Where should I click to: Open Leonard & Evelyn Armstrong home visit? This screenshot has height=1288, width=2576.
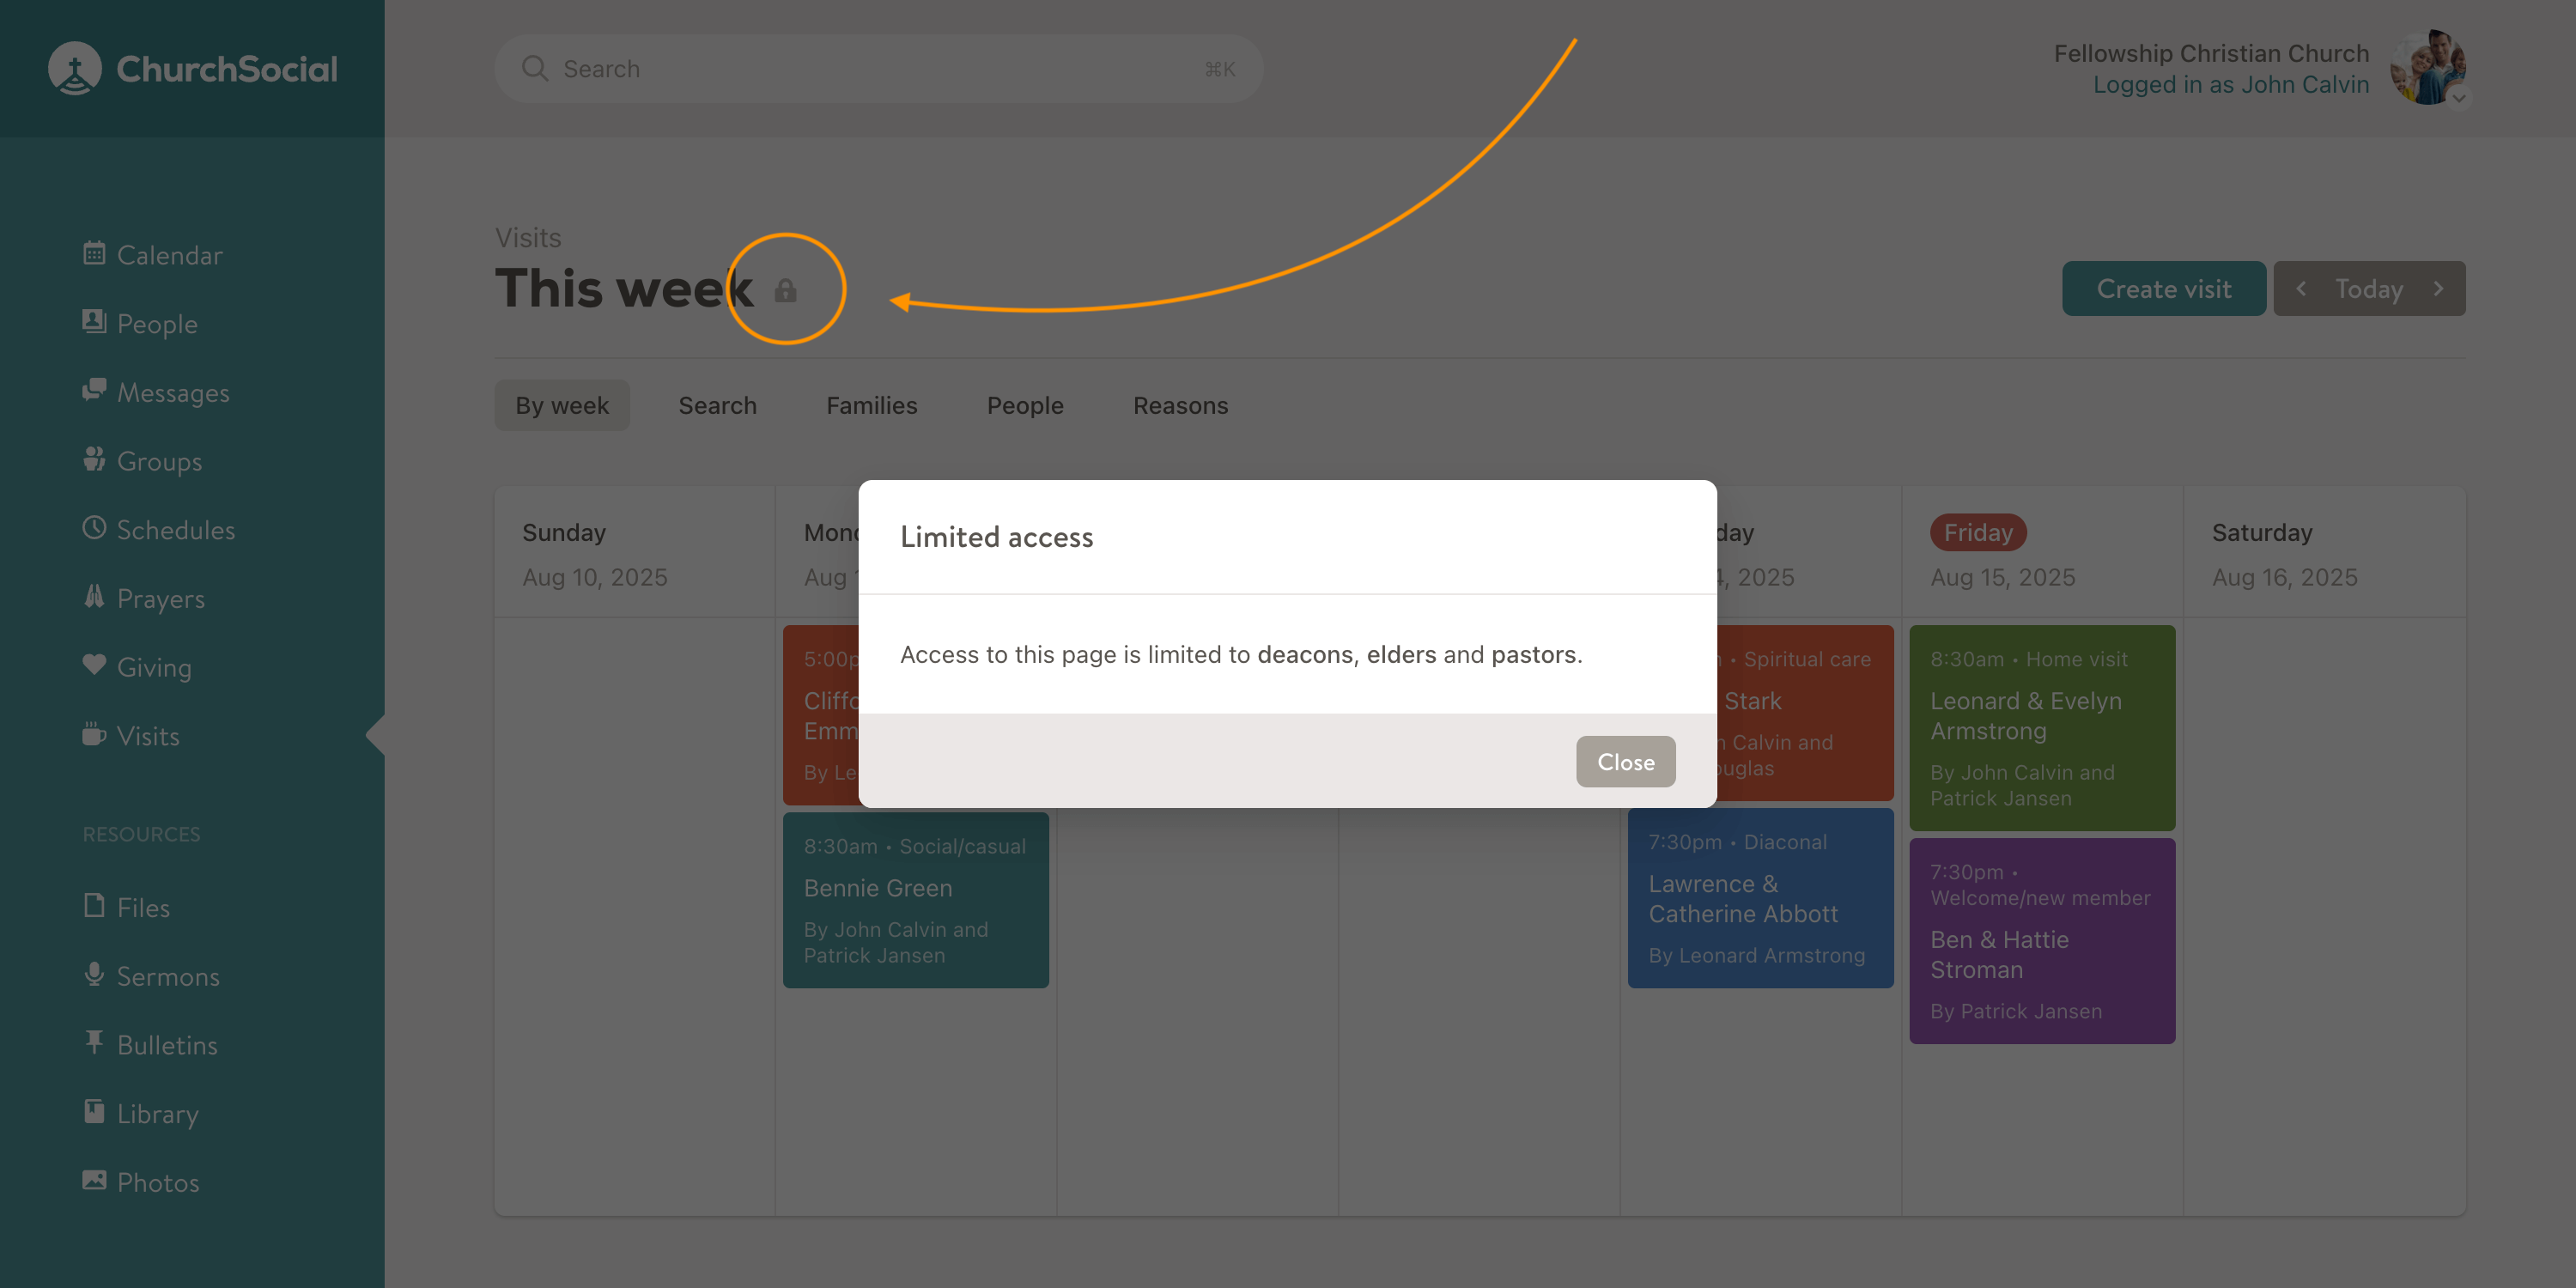coord(2042,728)
